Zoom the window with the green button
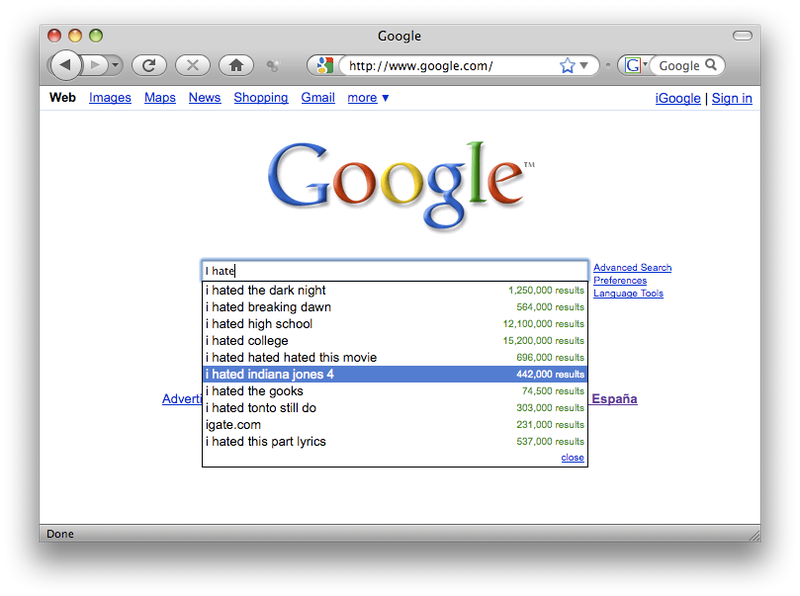Viewport: 800px width, 596px height. click(96, 35)
